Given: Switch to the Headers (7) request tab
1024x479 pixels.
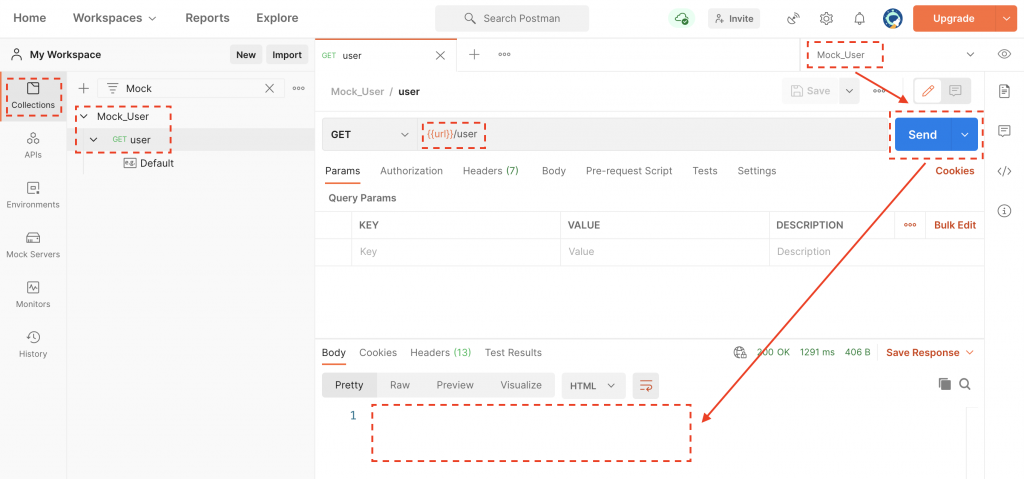Looking at the screenshot, I should [x=490, y=171].
